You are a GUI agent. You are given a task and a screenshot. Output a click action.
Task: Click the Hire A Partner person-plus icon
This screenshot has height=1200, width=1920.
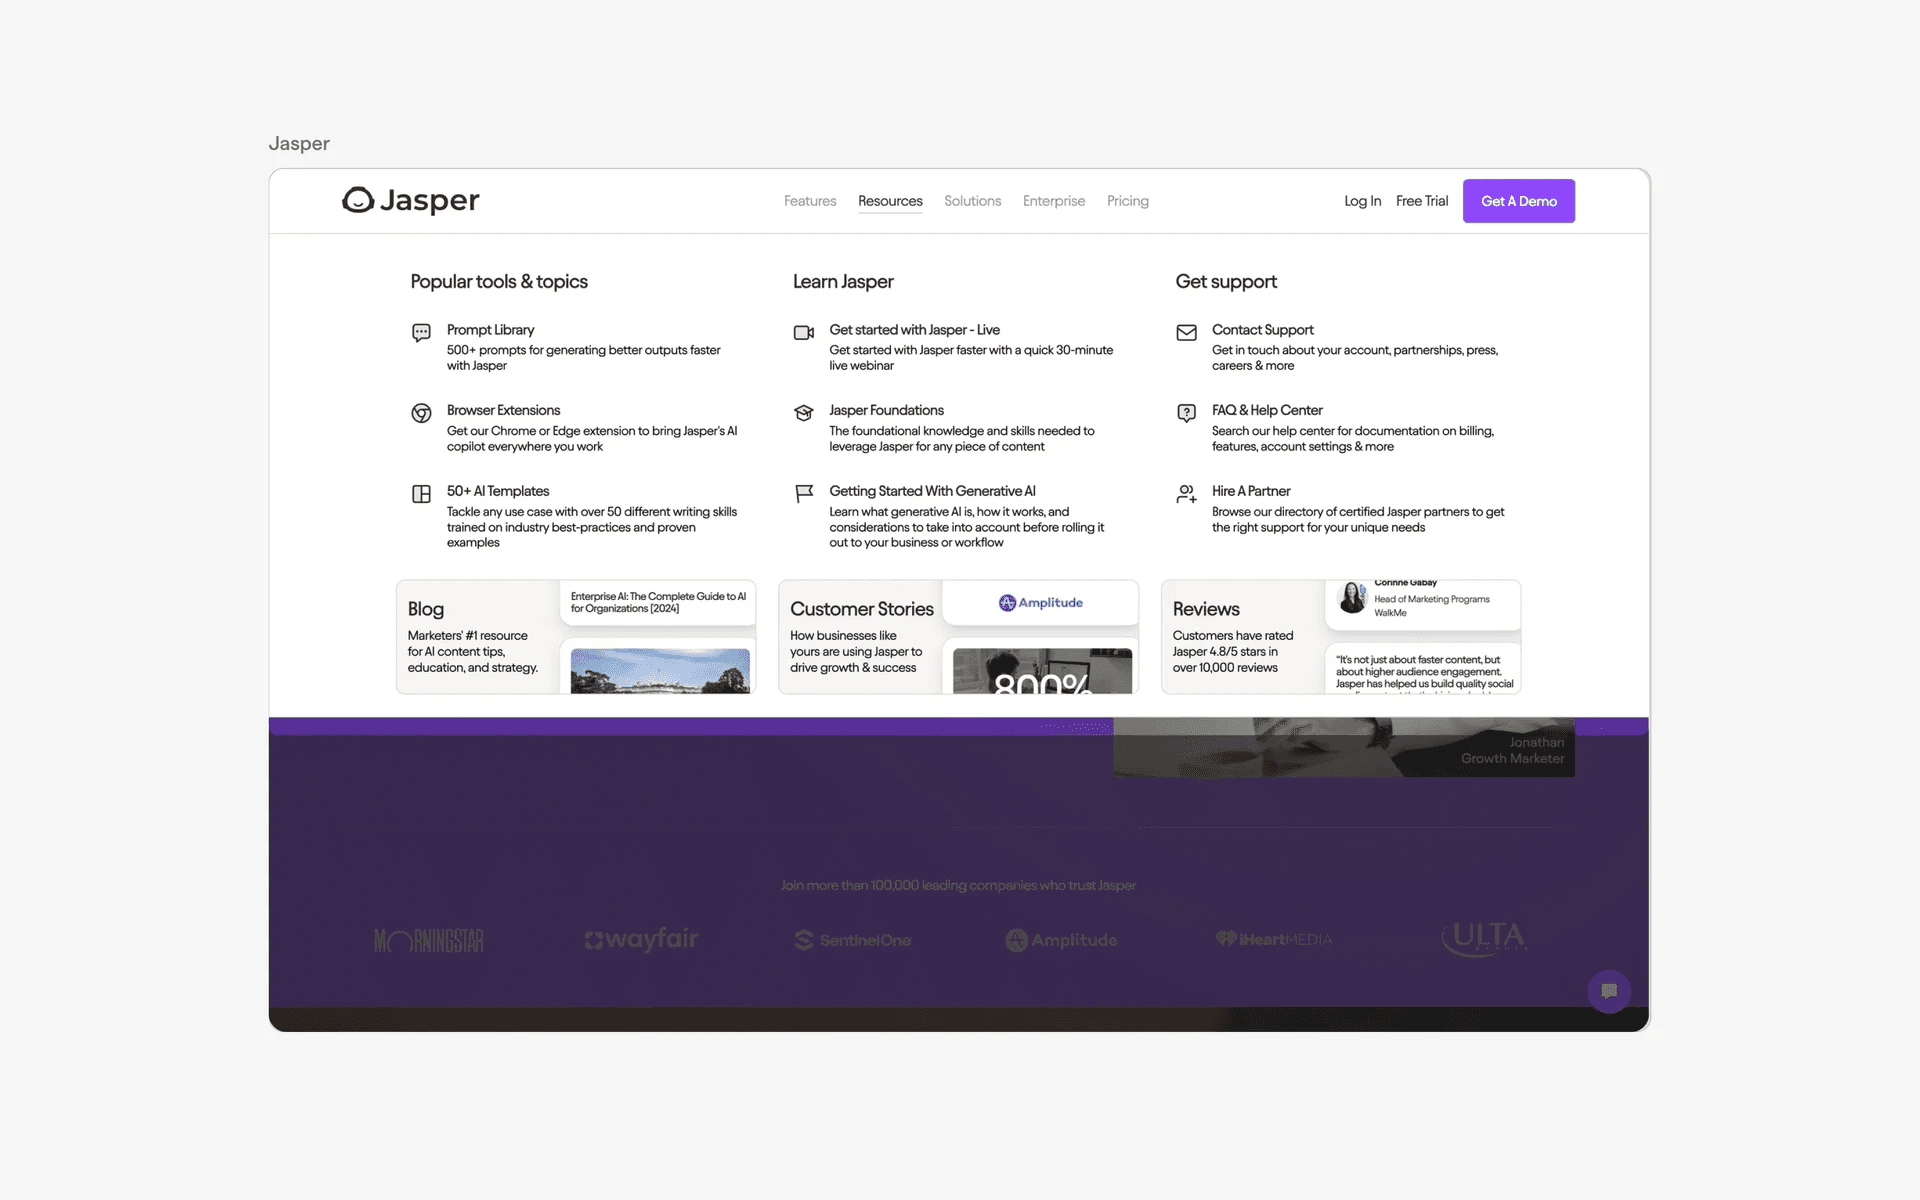(1186, 494)
